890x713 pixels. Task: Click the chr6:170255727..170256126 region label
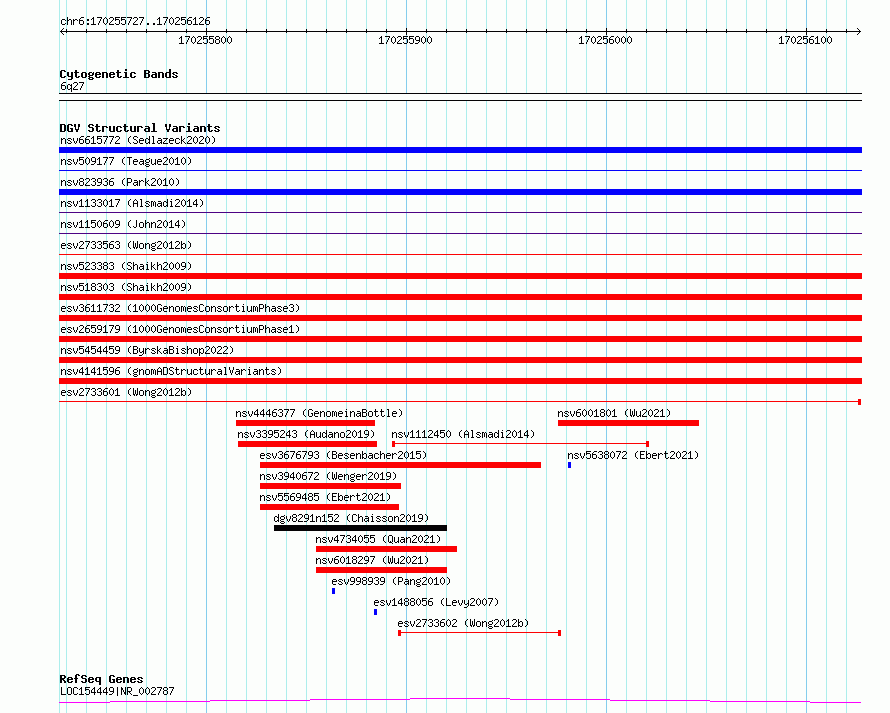click(135, 21)
